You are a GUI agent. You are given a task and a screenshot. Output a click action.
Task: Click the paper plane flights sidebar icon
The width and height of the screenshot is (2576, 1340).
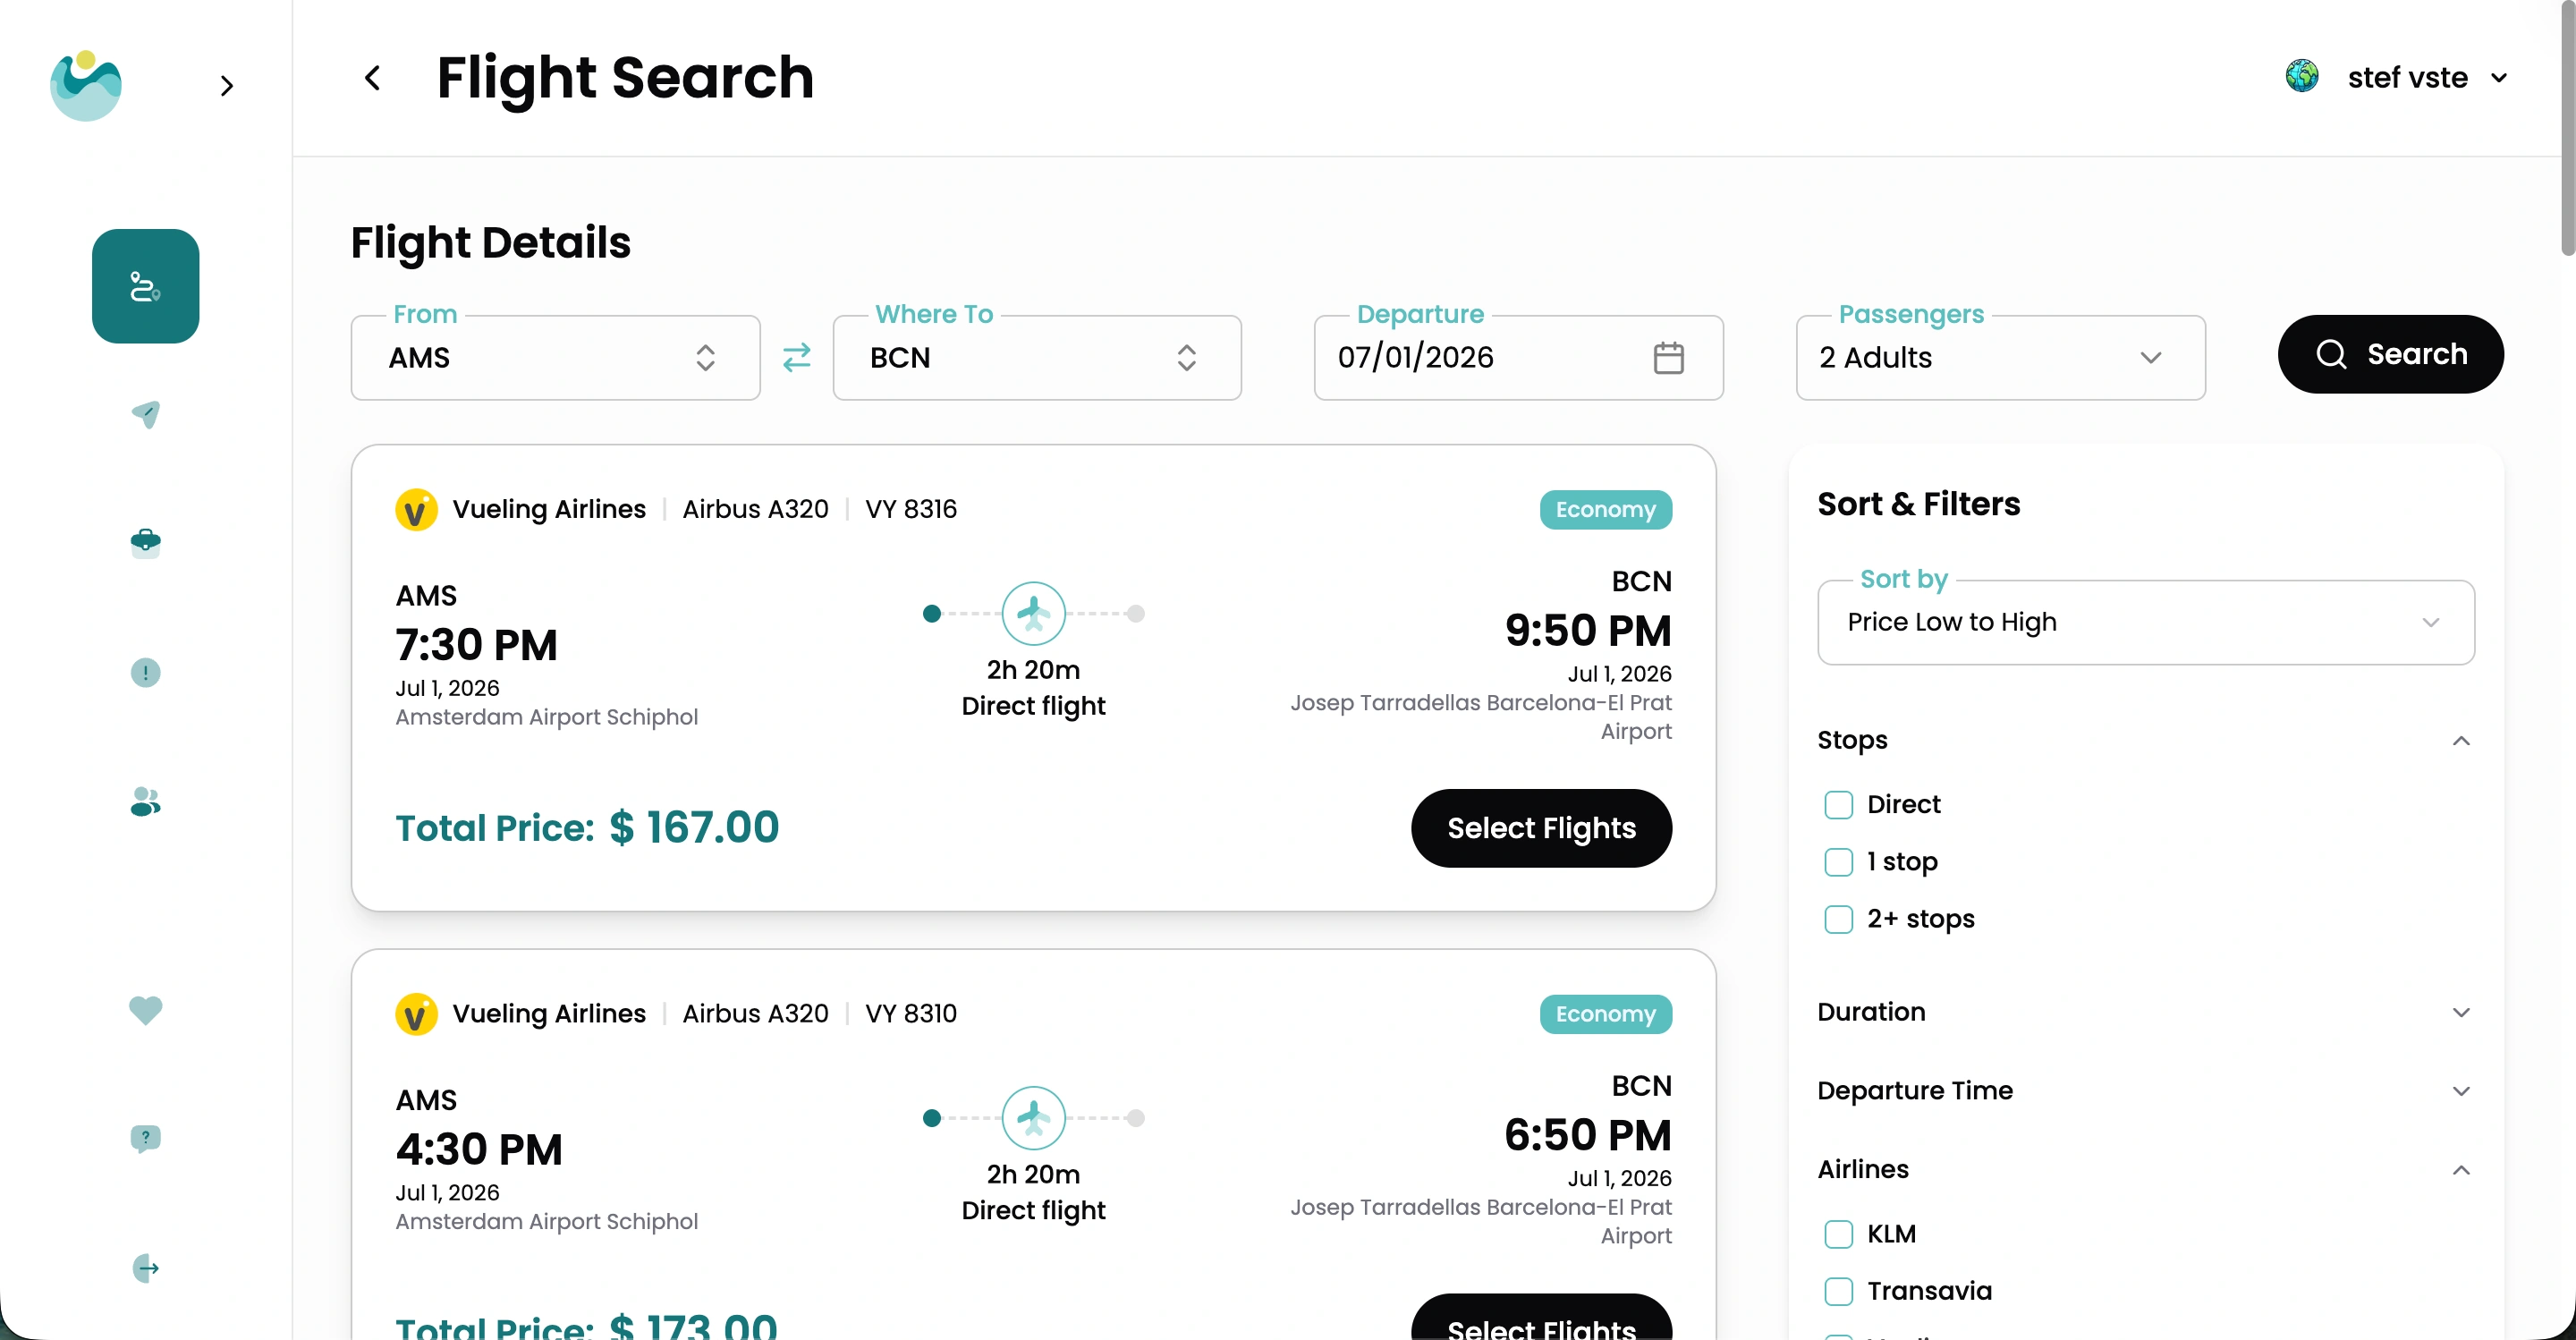[x=146, y=414]
